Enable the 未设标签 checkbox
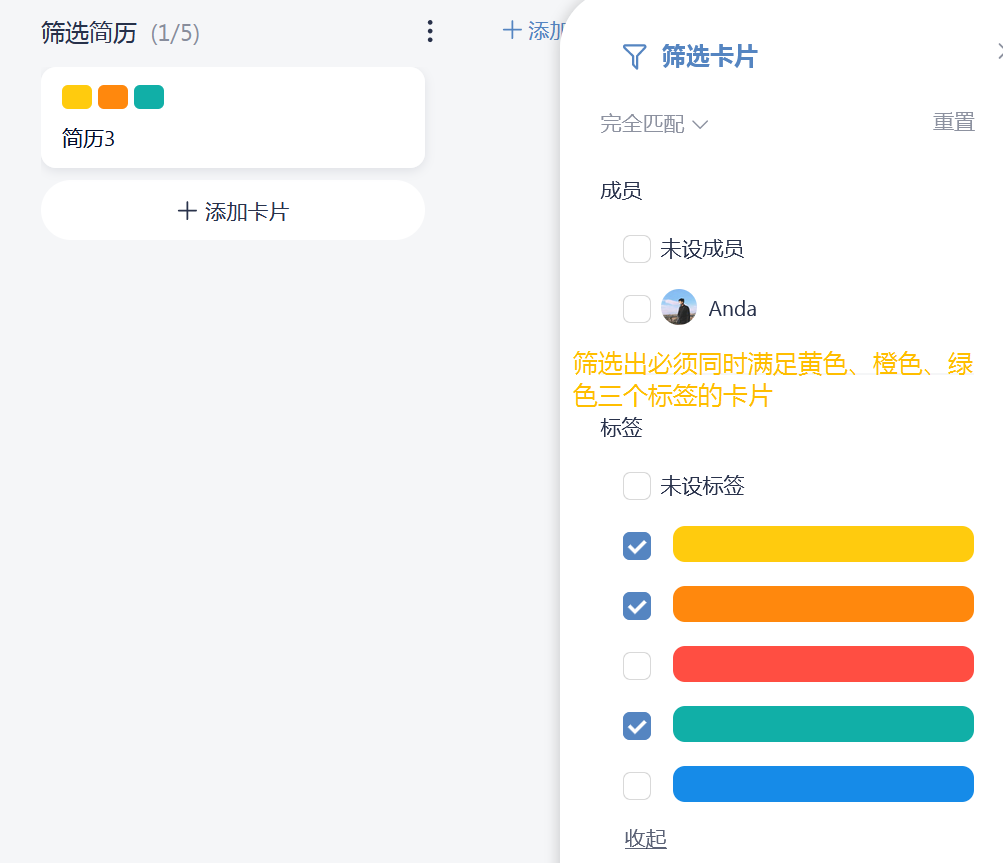The image size is (1003, 863). (637, 486)
